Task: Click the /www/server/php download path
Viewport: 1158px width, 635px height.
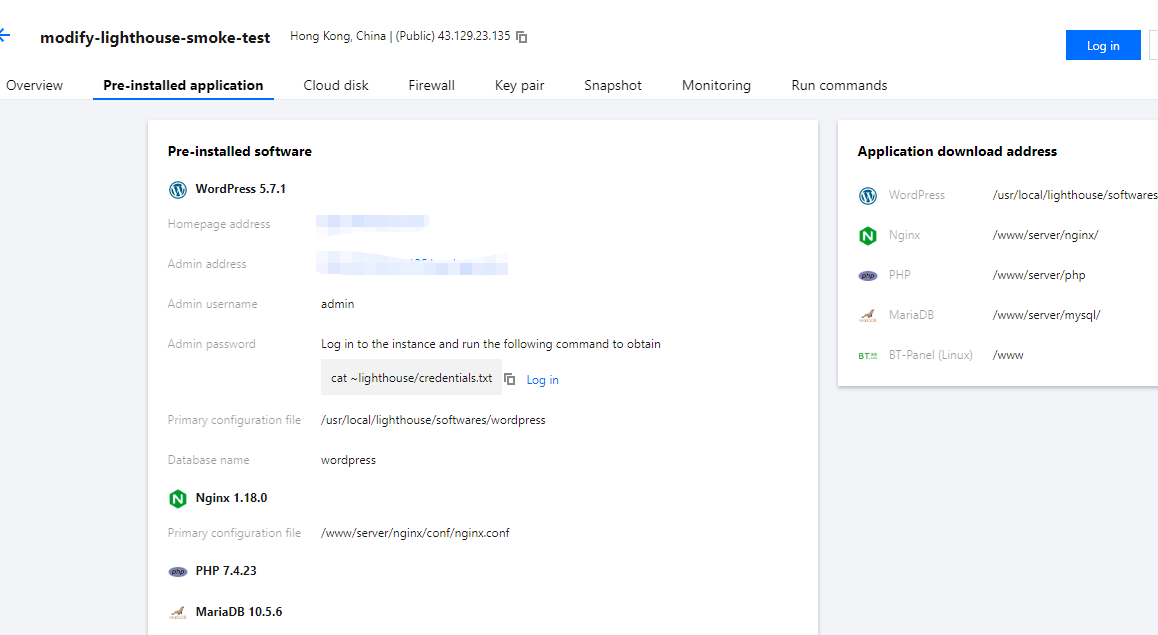Action: coord(1039,275)
